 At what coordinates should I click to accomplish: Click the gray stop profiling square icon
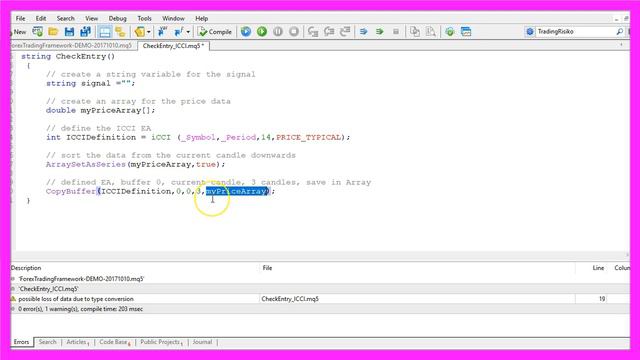click(x=396, y=31)
